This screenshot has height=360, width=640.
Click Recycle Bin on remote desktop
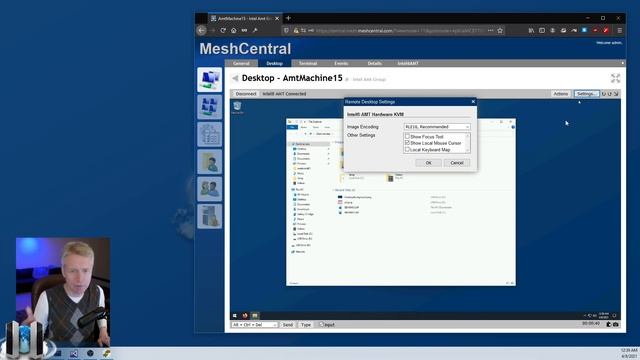click(237, 107)
